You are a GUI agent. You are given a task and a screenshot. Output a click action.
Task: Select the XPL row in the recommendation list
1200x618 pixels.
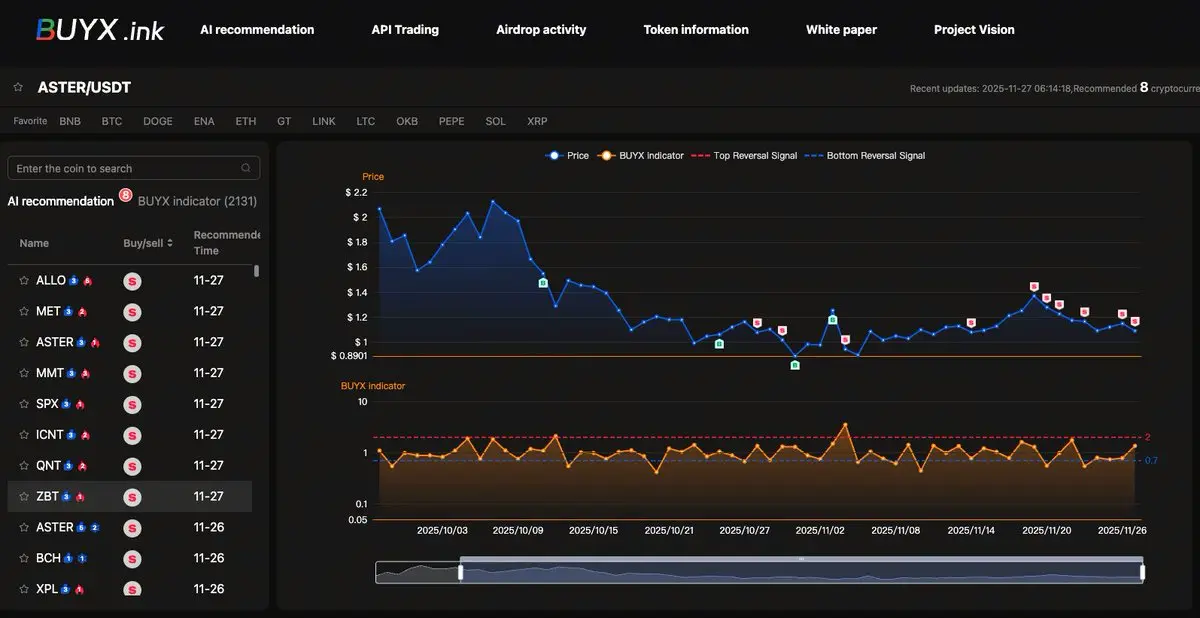click(47, 589)
